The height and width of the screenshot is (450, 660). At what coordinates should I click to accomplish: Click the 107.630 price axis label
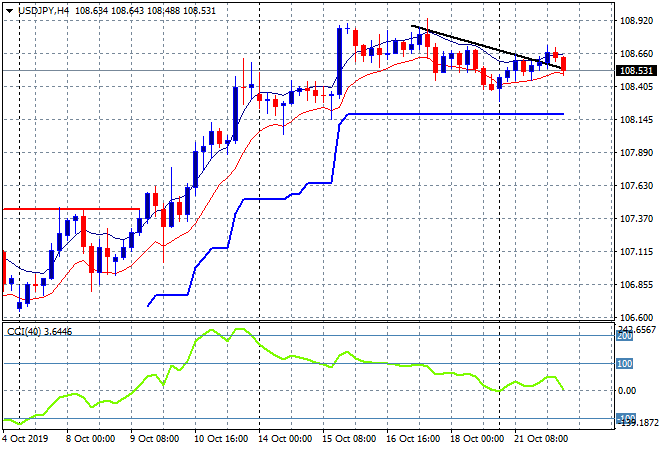[636, 186]
